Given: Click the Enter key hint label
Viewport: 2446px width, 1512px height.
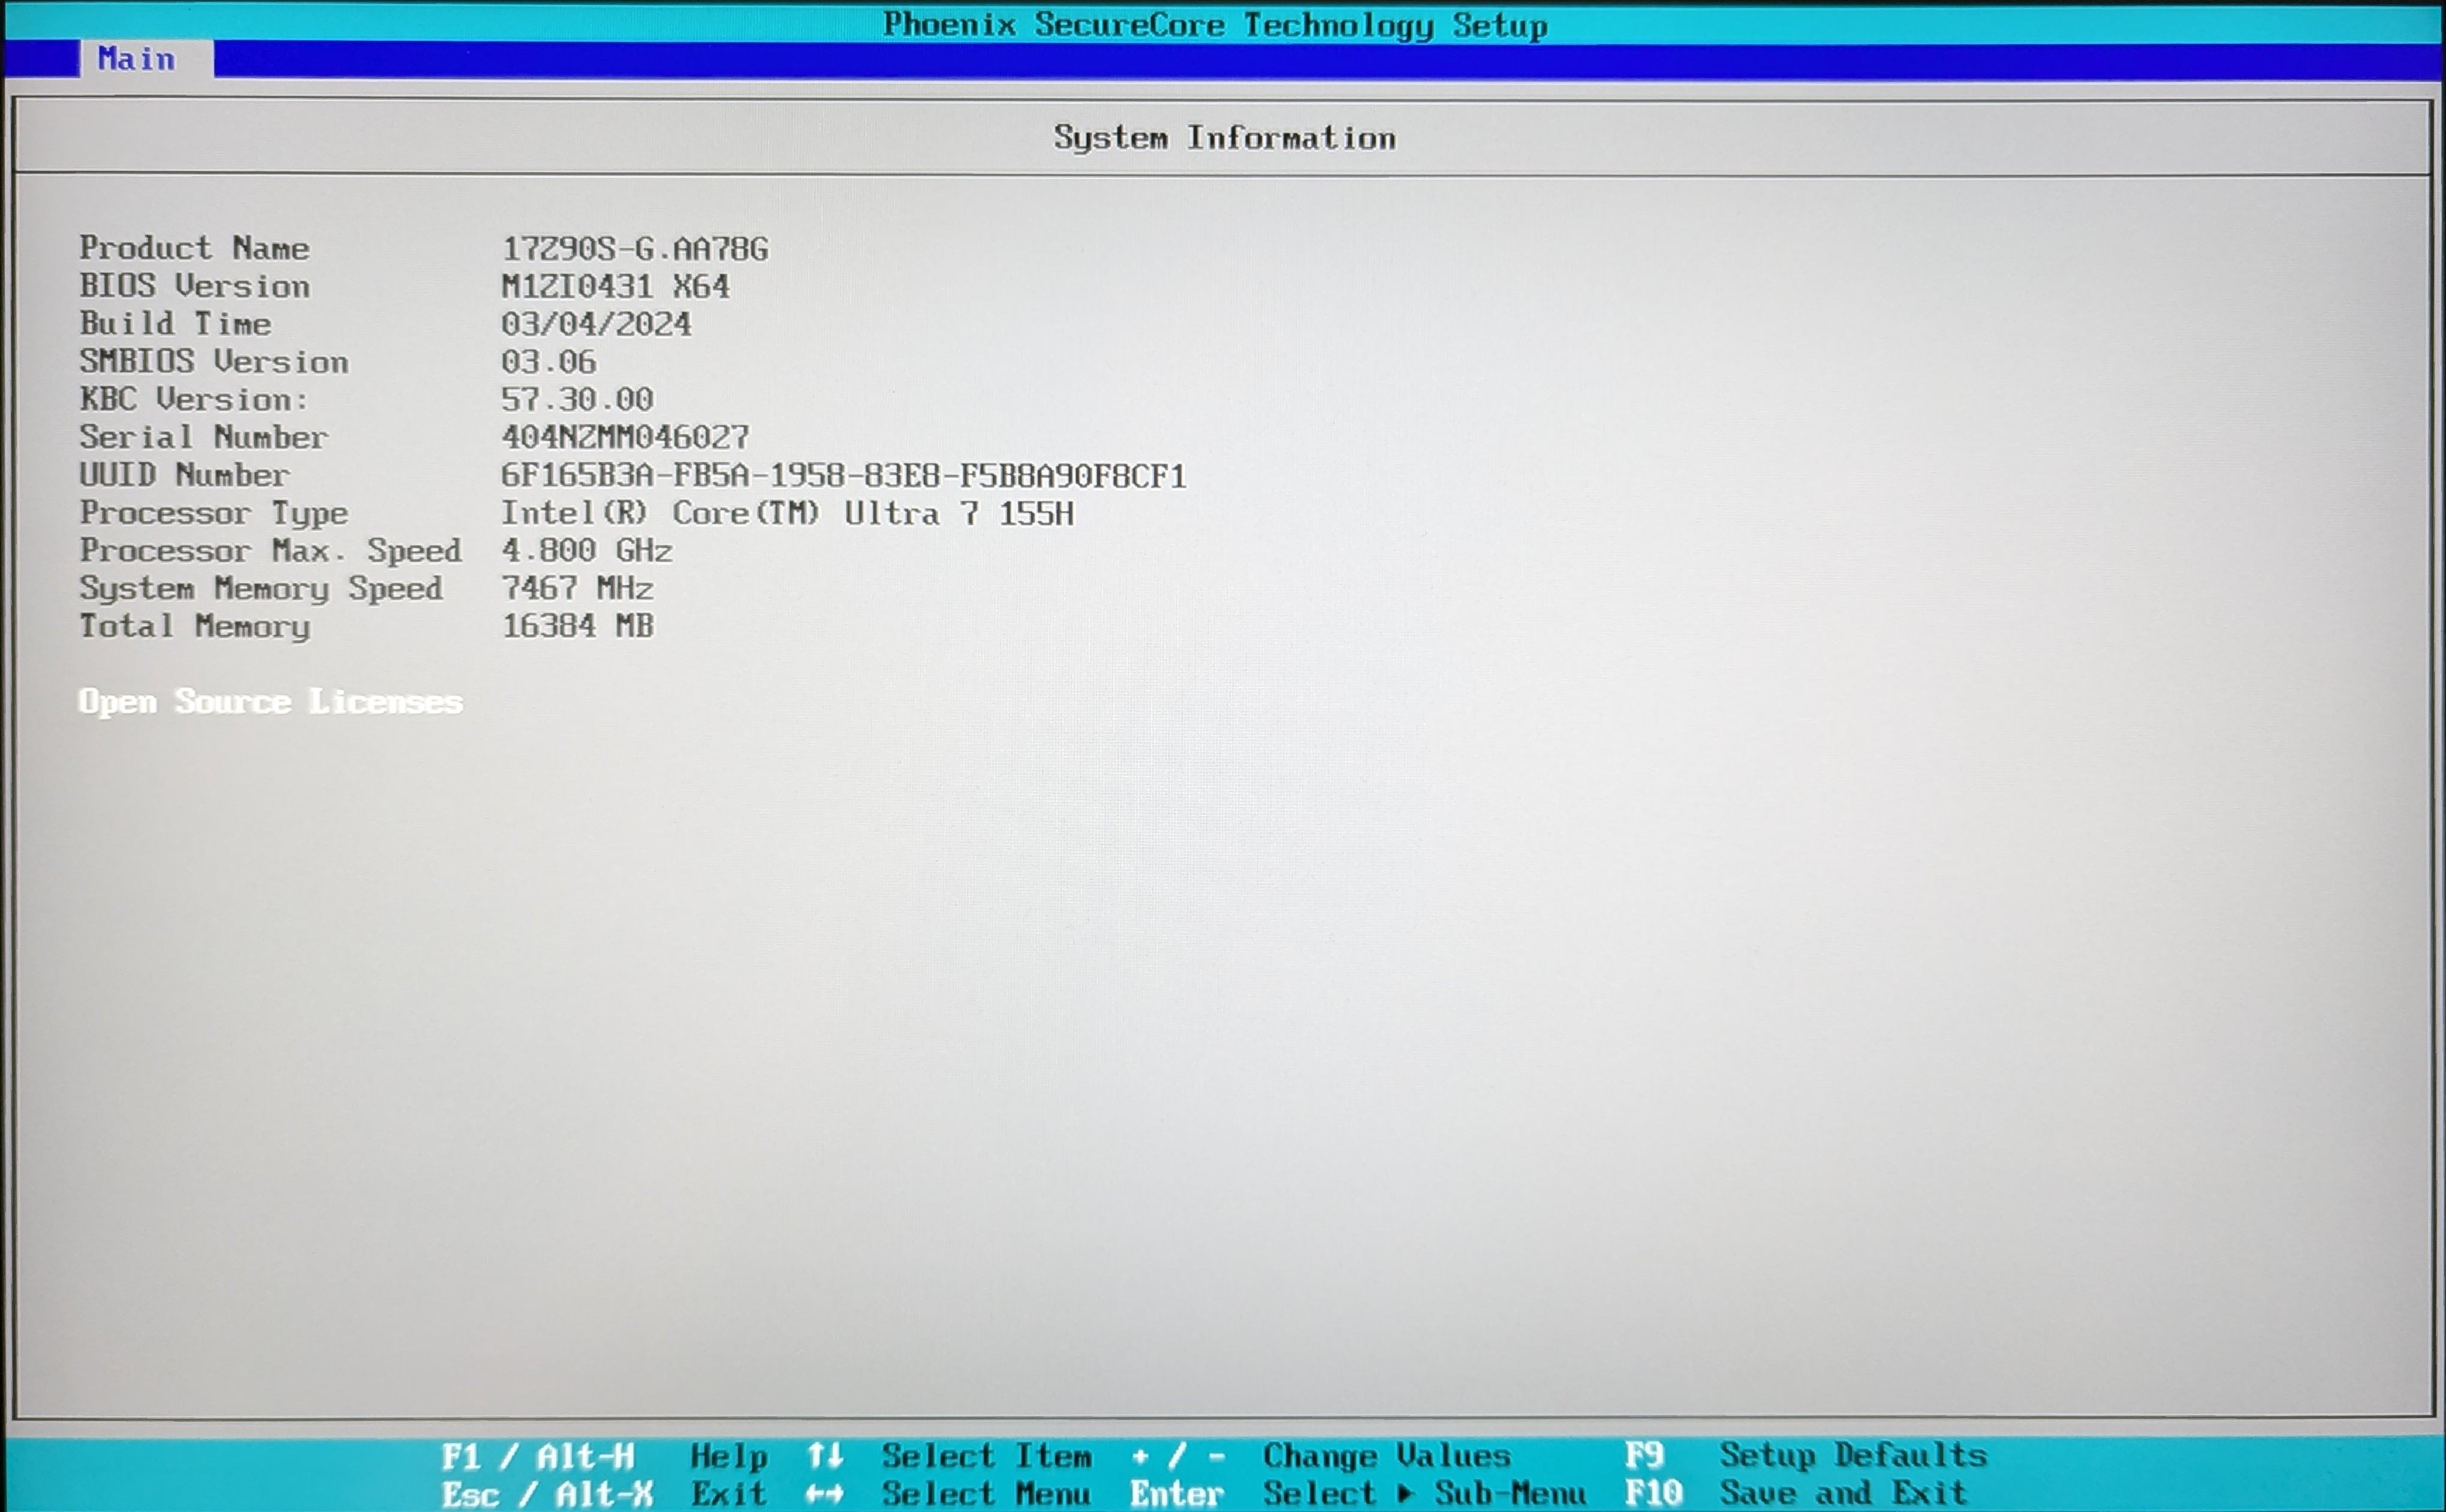Looking at the screenshot, I should [x=1176, y=1493].
